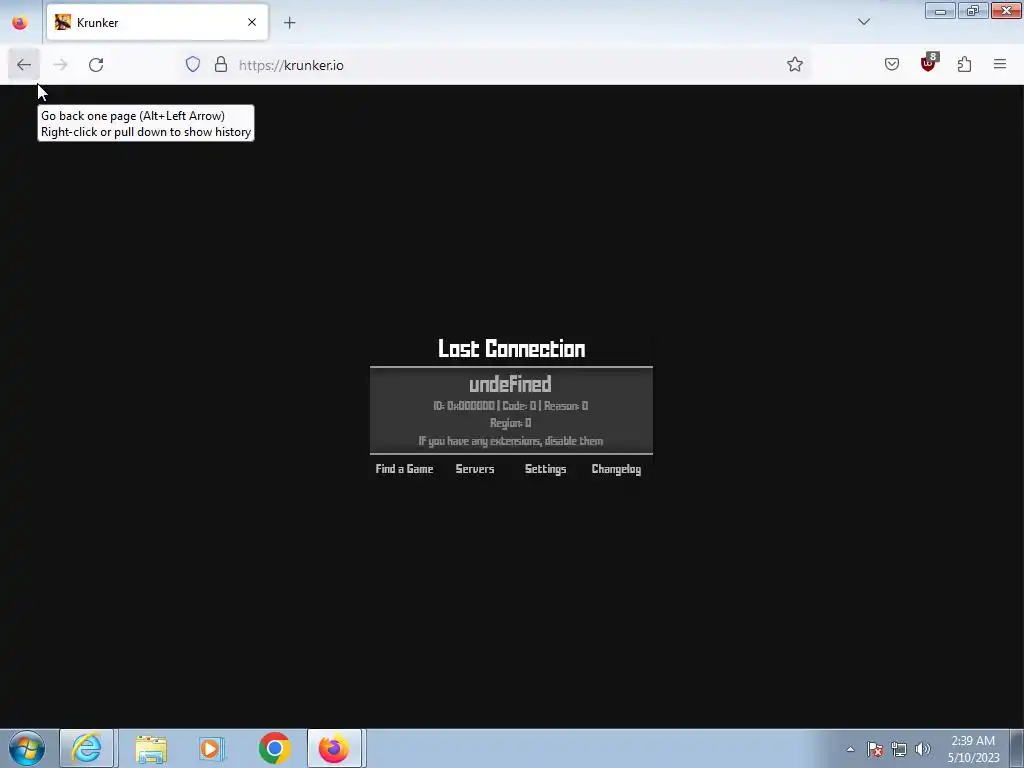Click the Firefox taskbar icon
The width and height of the screenshot is (1024, 768).
pos(334,748)
